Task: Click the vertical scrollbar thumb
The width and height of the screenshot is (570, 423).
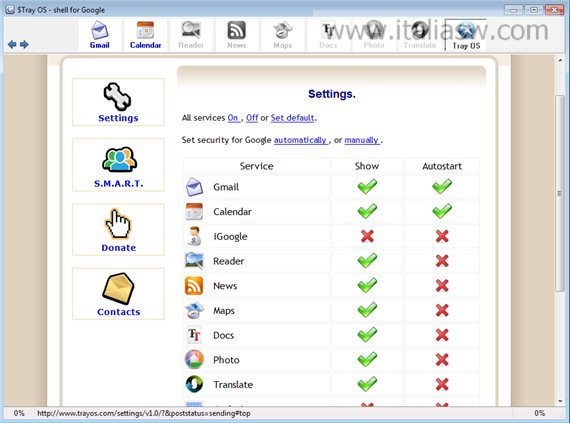Action: (x=560, y=193)
